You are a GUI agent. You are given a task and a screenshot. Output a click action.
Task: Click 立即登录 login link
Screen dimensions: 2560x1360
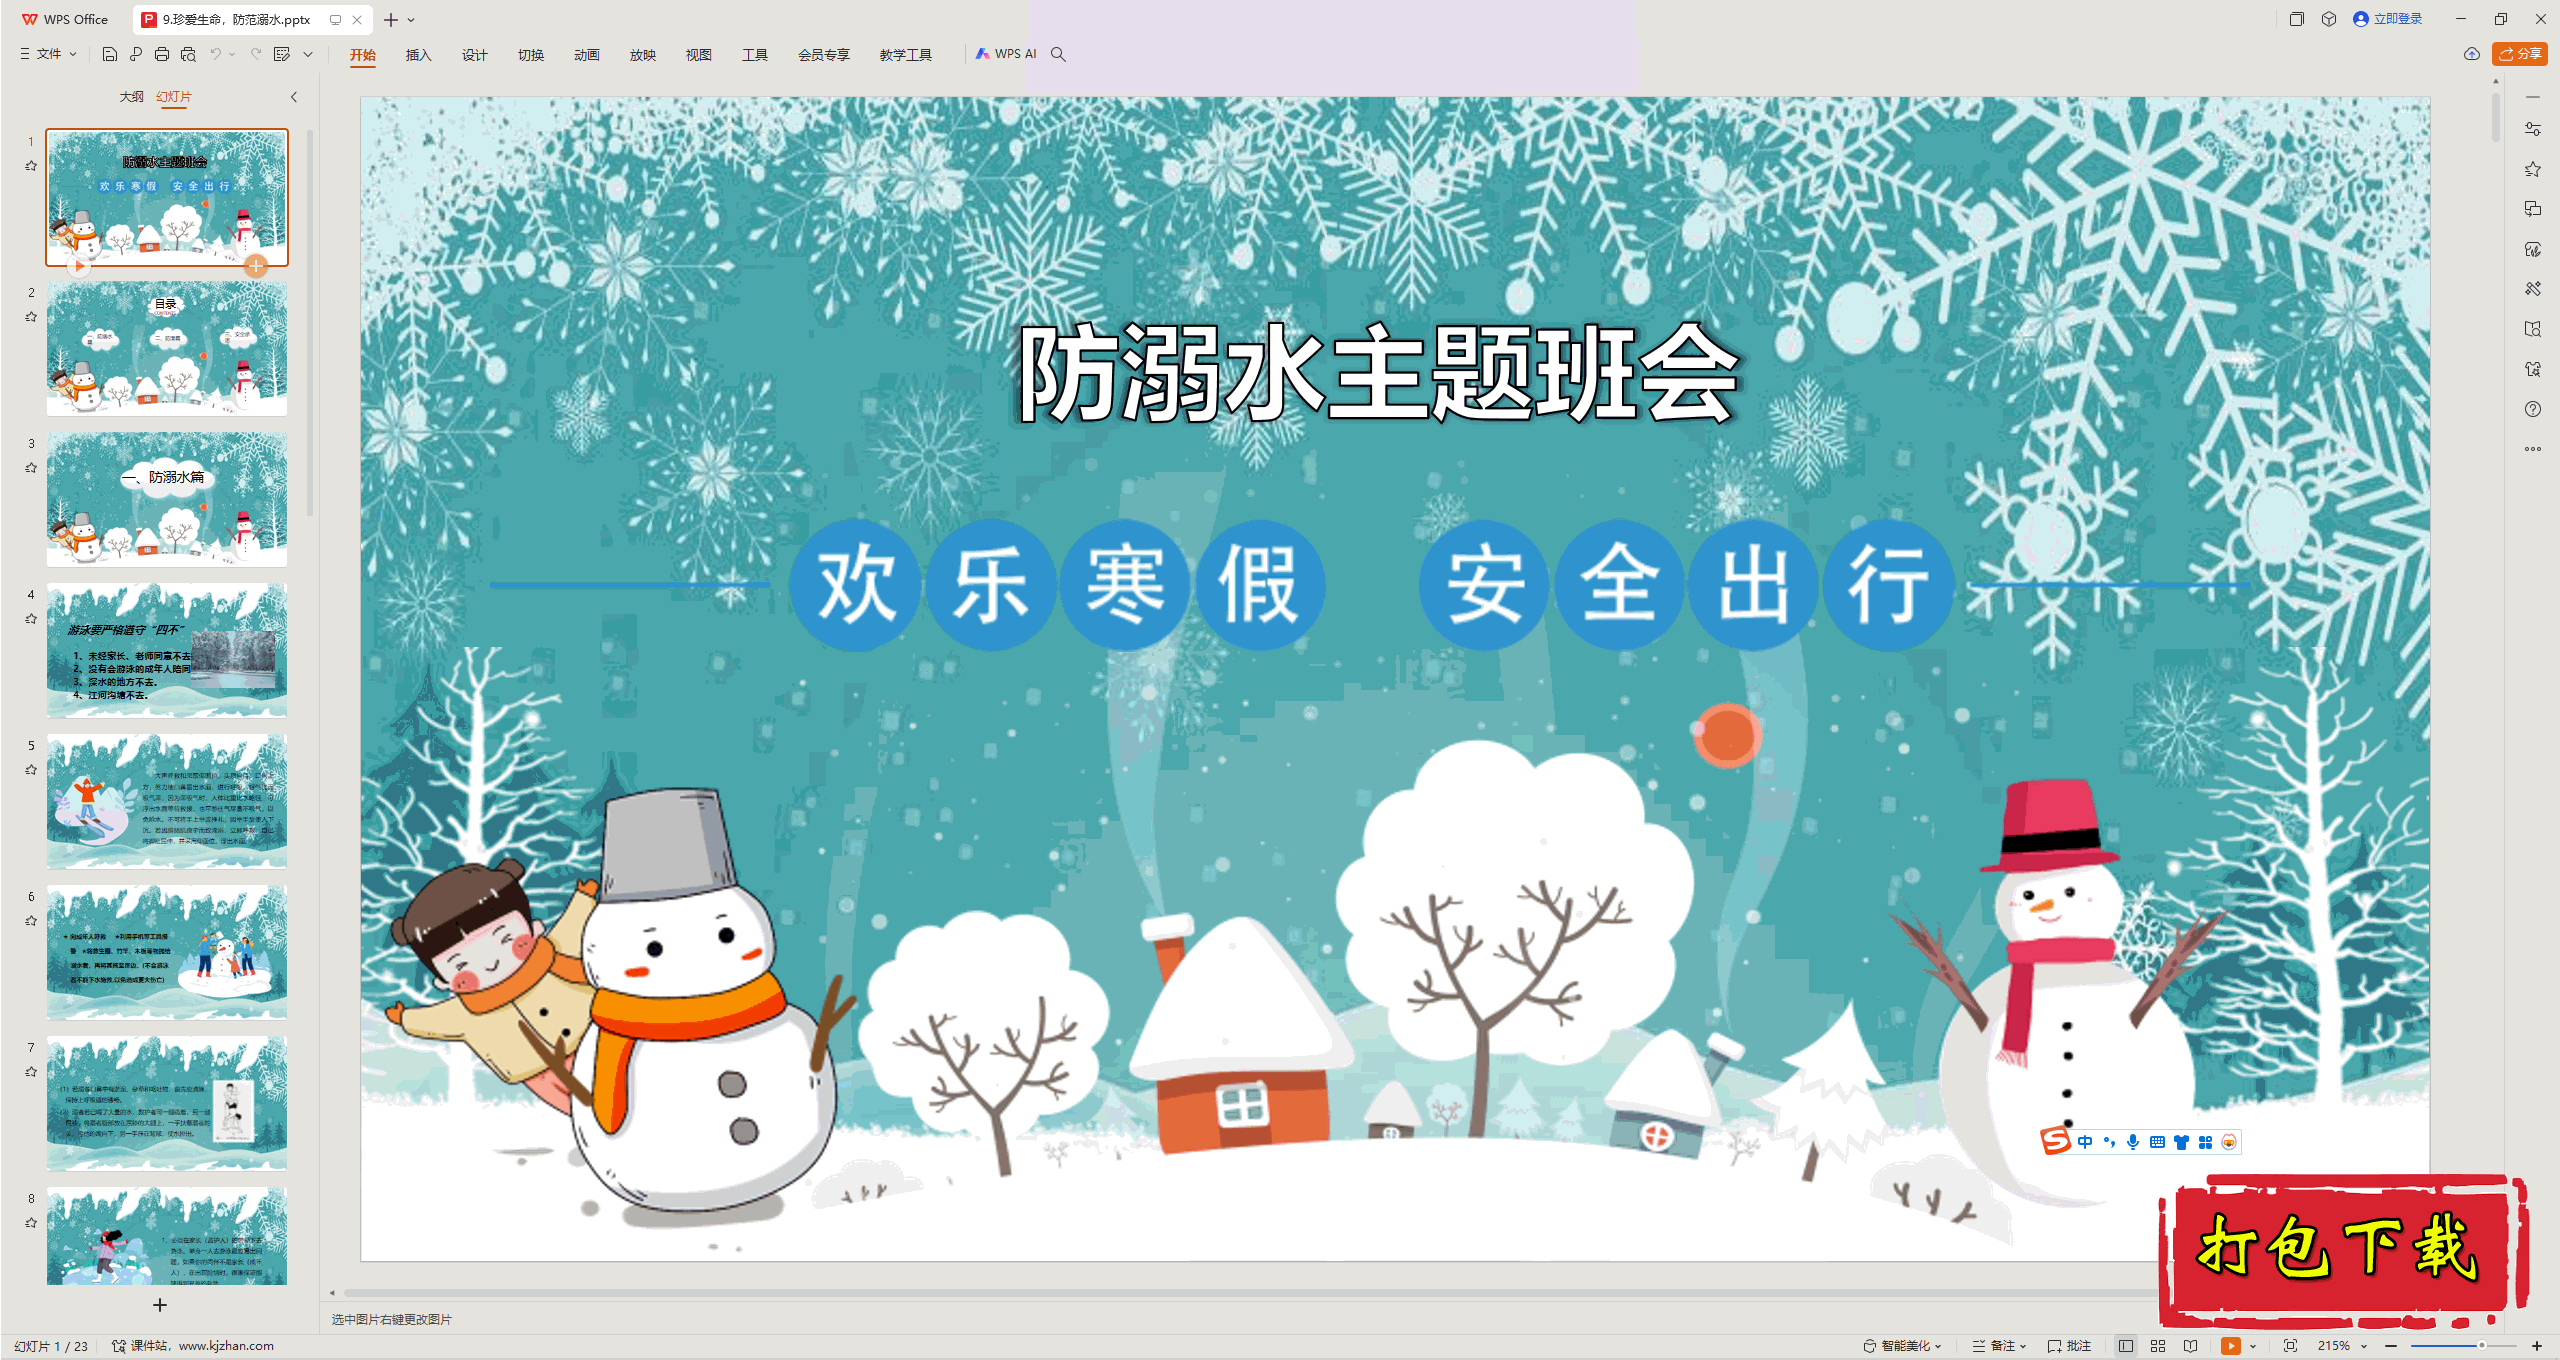coord(2388,19)
